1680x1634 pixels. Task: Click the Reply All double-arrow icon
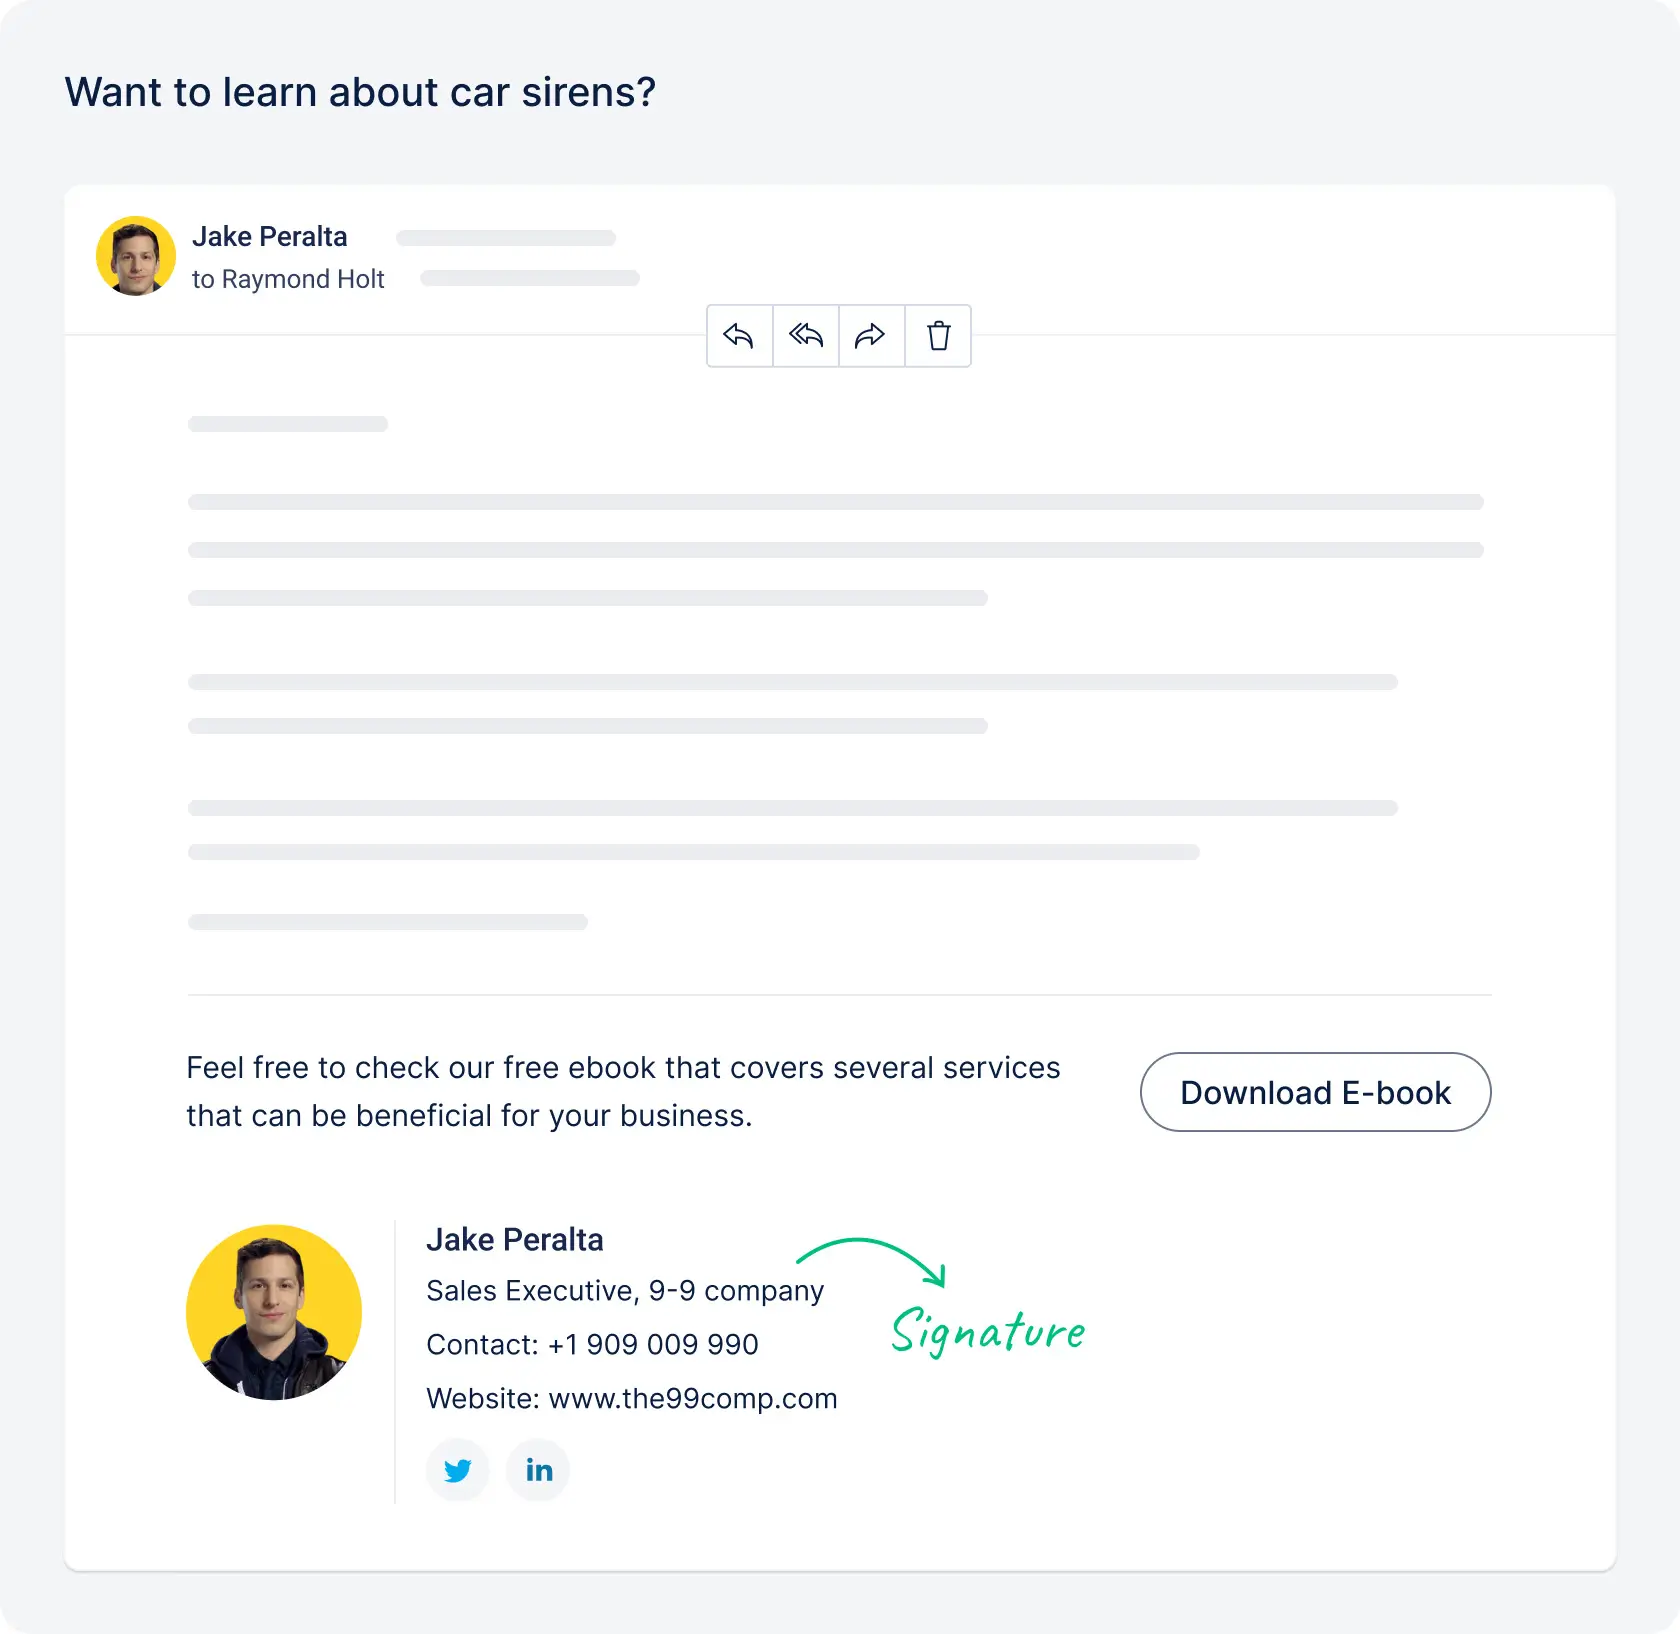click(x=804, y=336)
